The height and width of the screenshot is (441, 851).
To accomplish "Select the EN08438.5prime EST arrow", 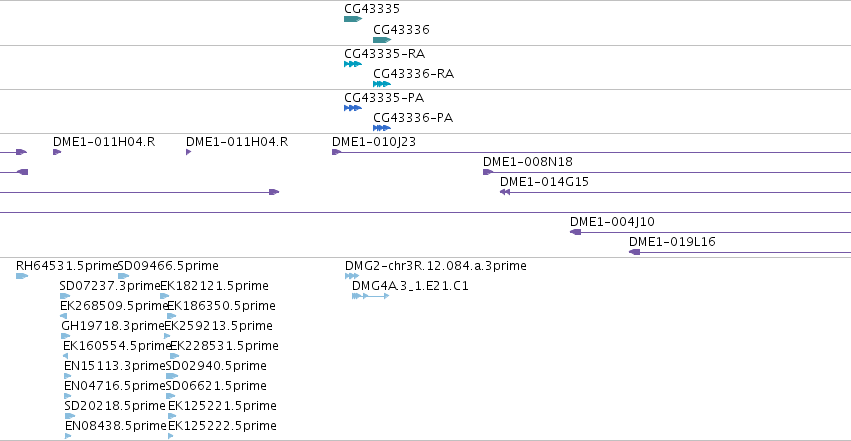I will 68,436.
